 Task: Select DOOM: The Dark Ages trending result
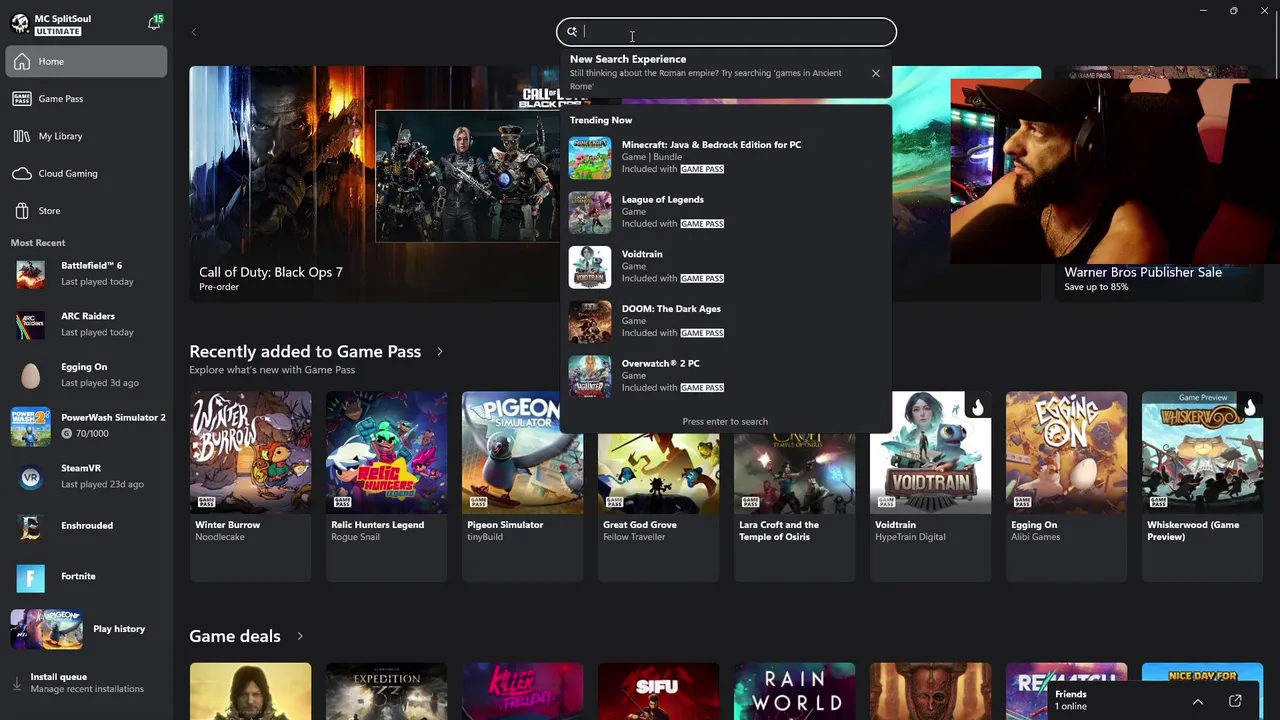click(726, 321)
